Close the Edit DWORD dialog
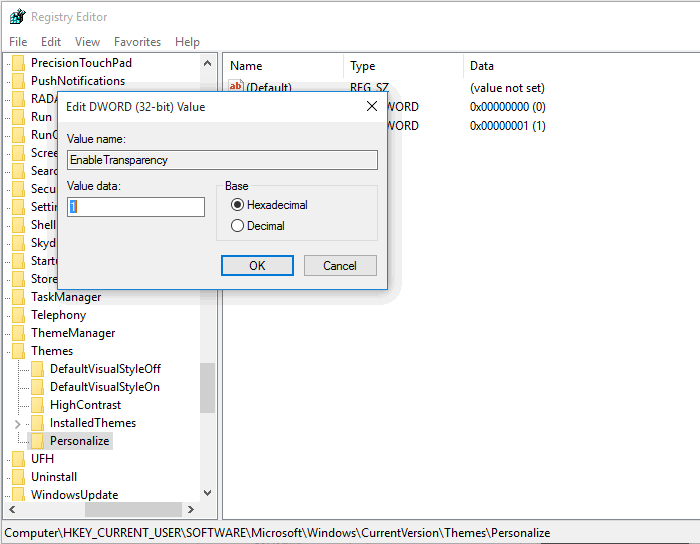The image size is (700, 544). pyautogui.click(x=372, y=106)
